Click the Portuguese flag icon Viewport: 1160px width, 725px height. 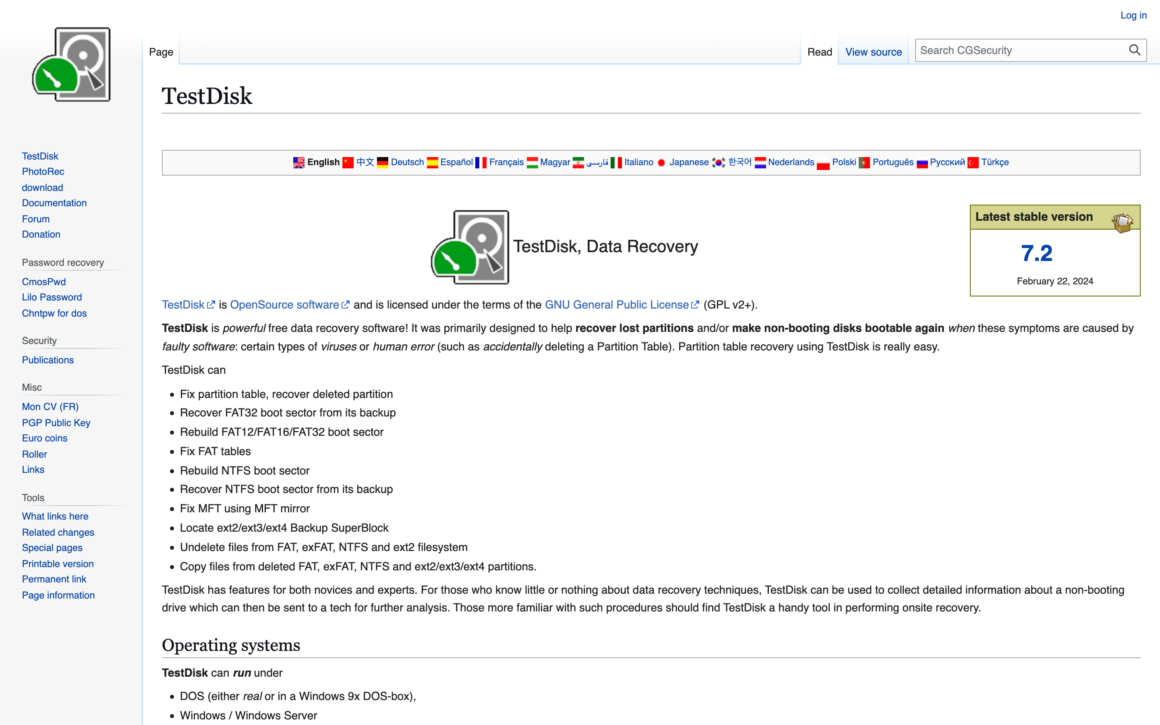(x=864, y=163)
